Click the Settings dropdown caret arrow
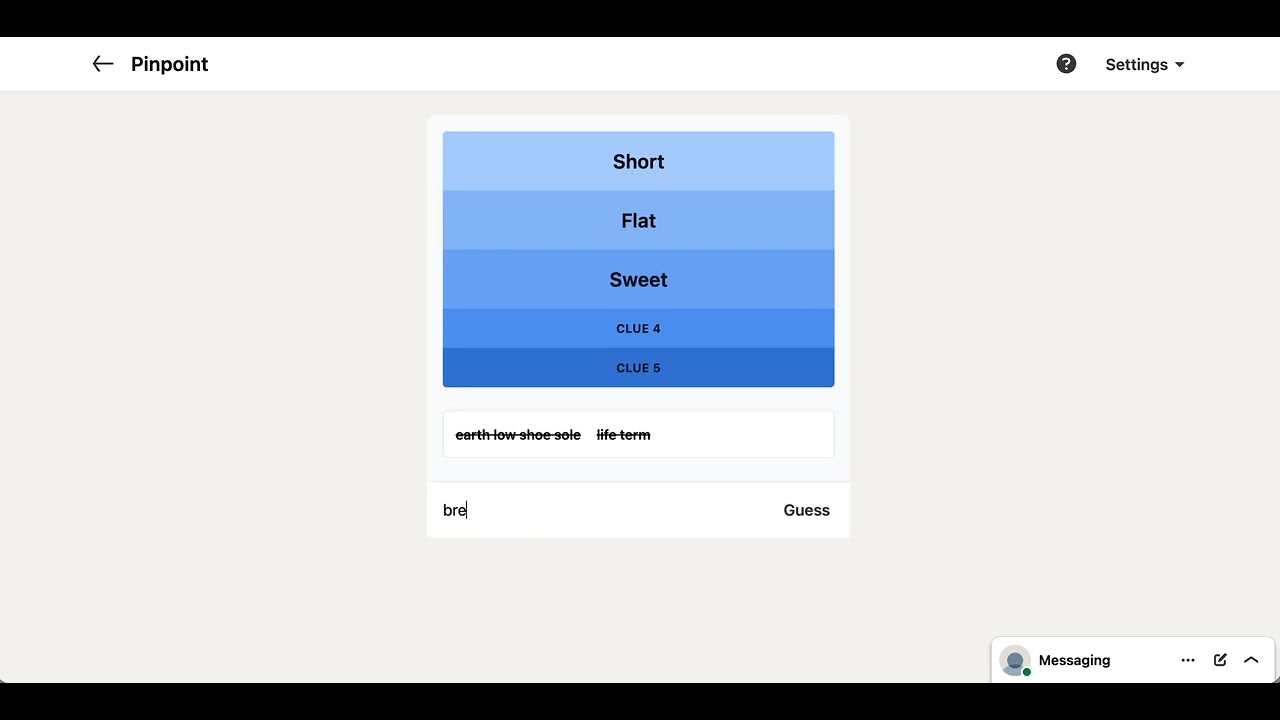This screenshot has height=720, width=1280. coord(1179,65)
